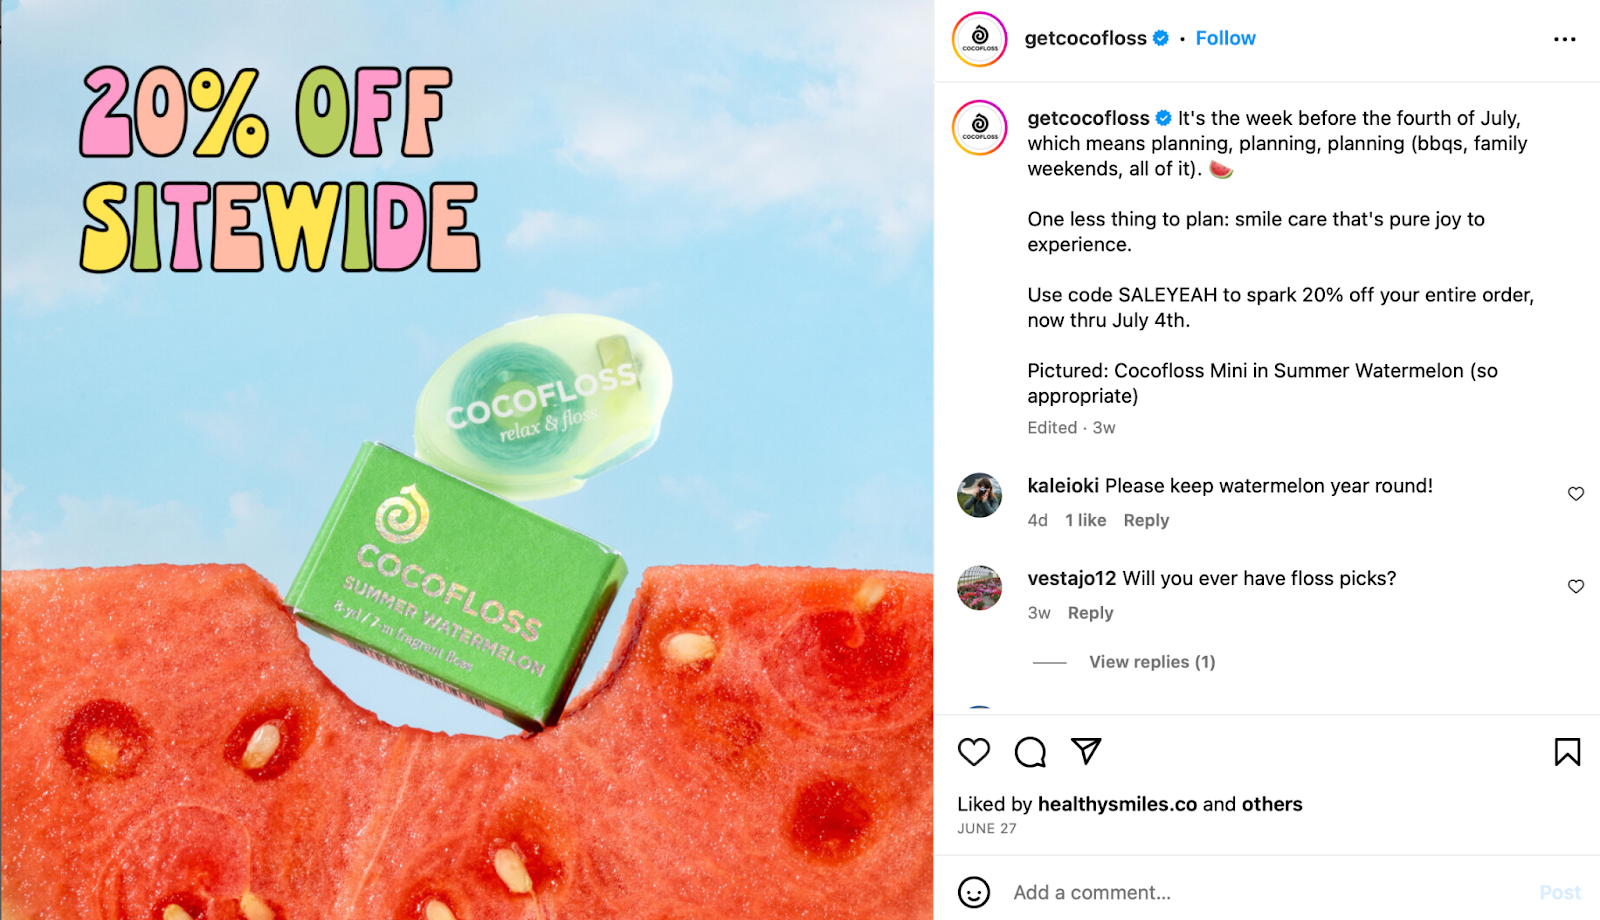Open healthysmiles.co from Liked by line
Image resolution: width=1600 pixels, height=920 pixels.
click(x=1117, y=804)
